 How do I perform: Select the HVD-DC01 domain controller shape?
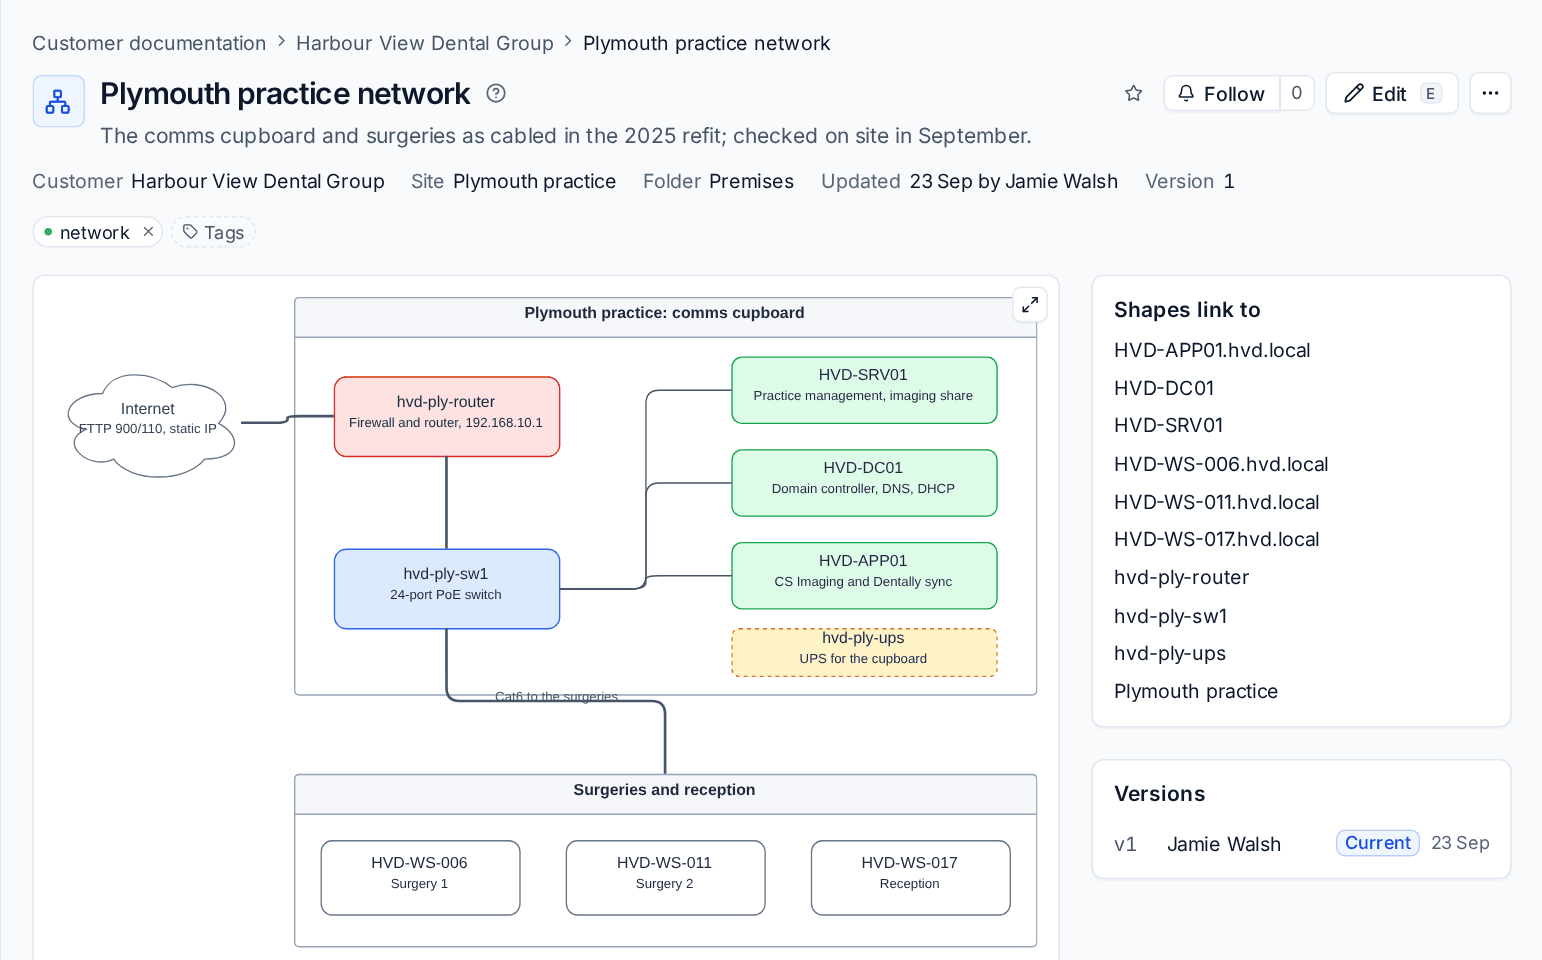(864, 483)
